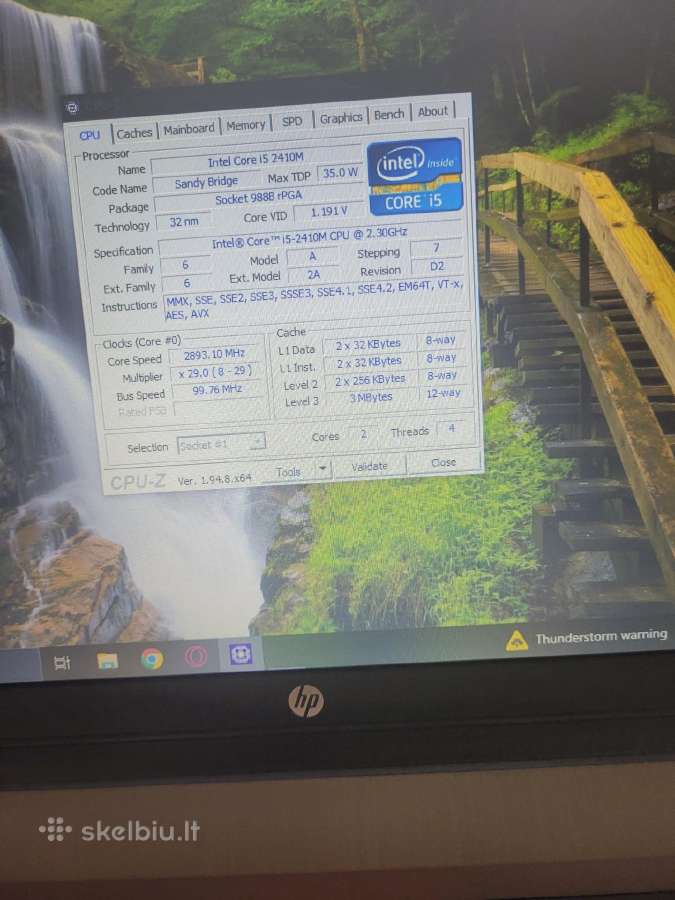Click the Level 2 2 x 256 KBytes value
675x900 pixels.
point(370,380)
